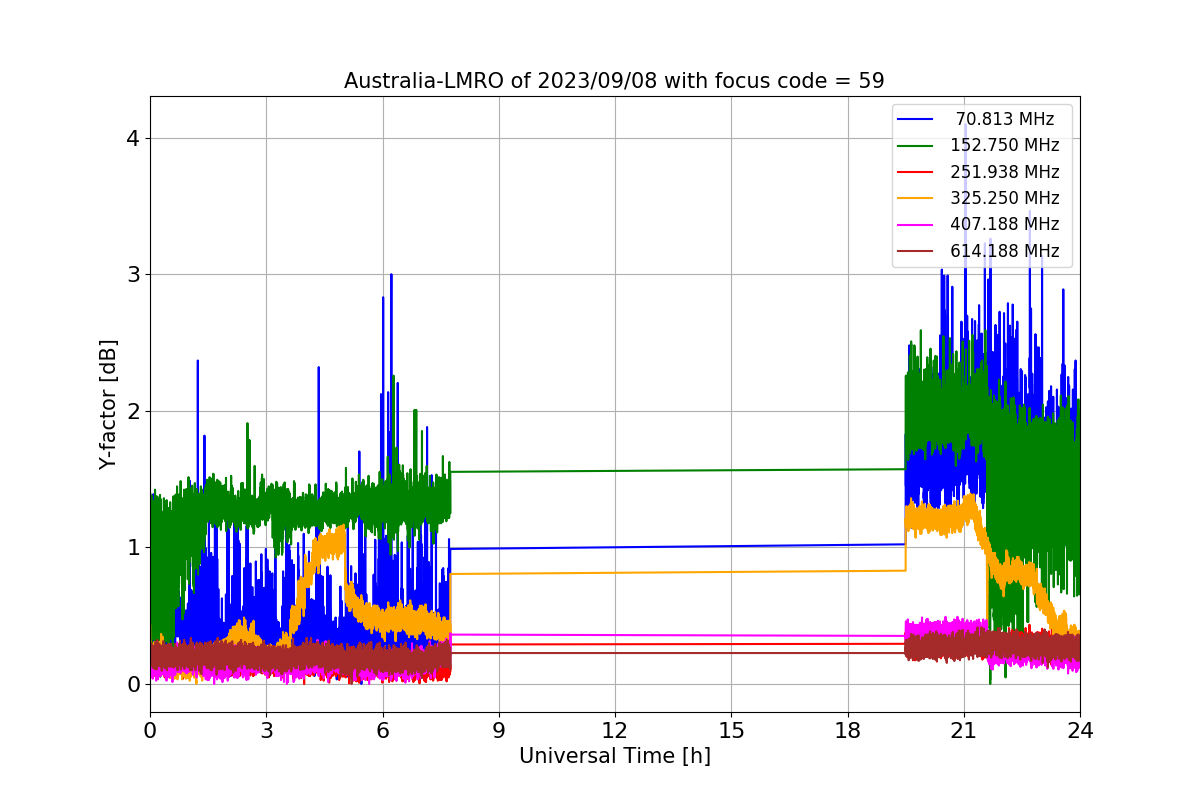Screen dimensions: 1200x800
Task: Click the blue legend line swatch
Action: pyautogui.click(x=916, y=119)
